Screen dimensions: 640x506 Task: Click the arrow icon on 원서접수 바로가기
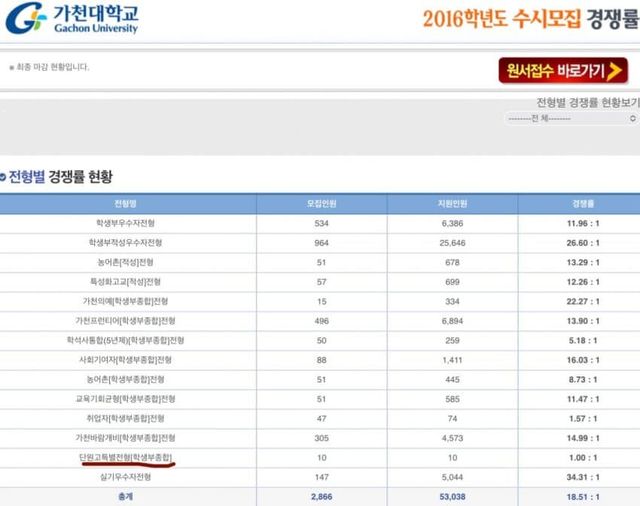(614, 69)
